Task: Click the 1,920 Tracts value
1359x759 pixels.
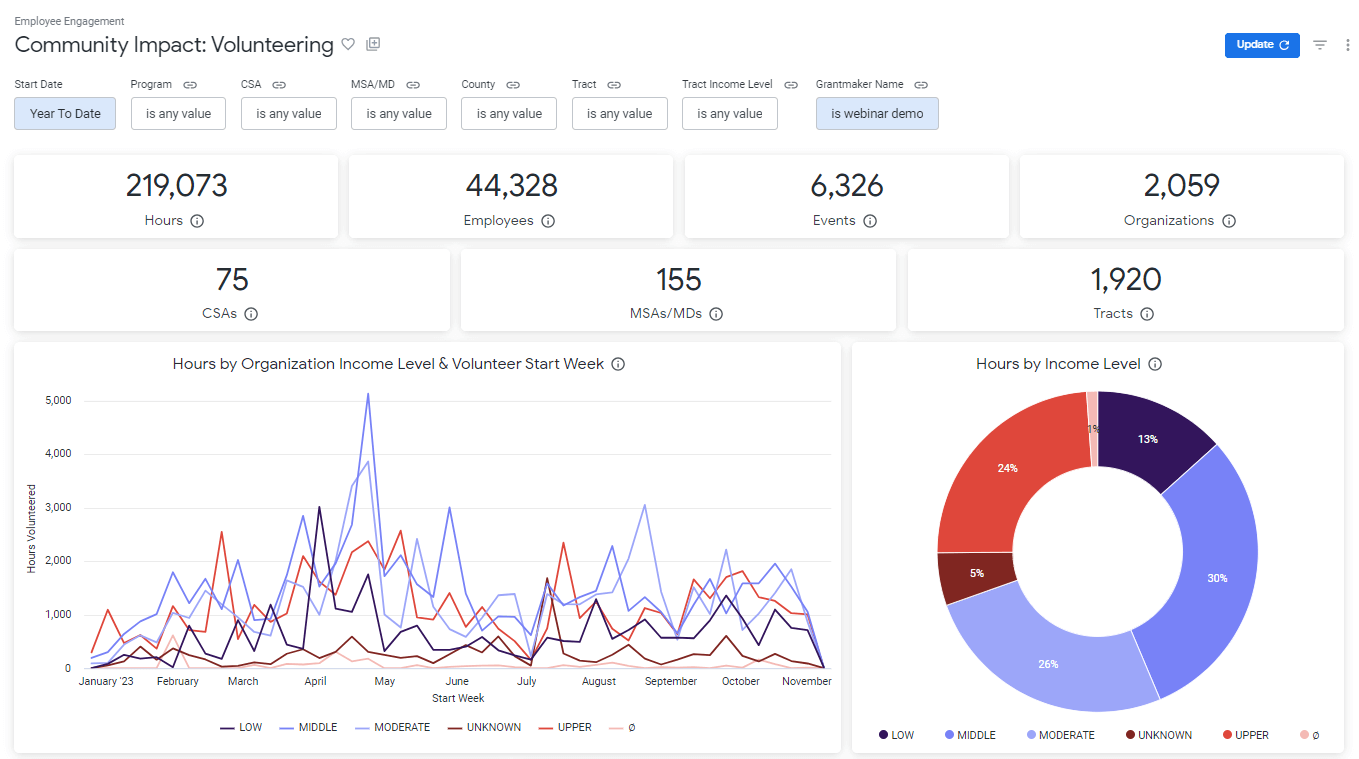Action: click(1126, 279)
